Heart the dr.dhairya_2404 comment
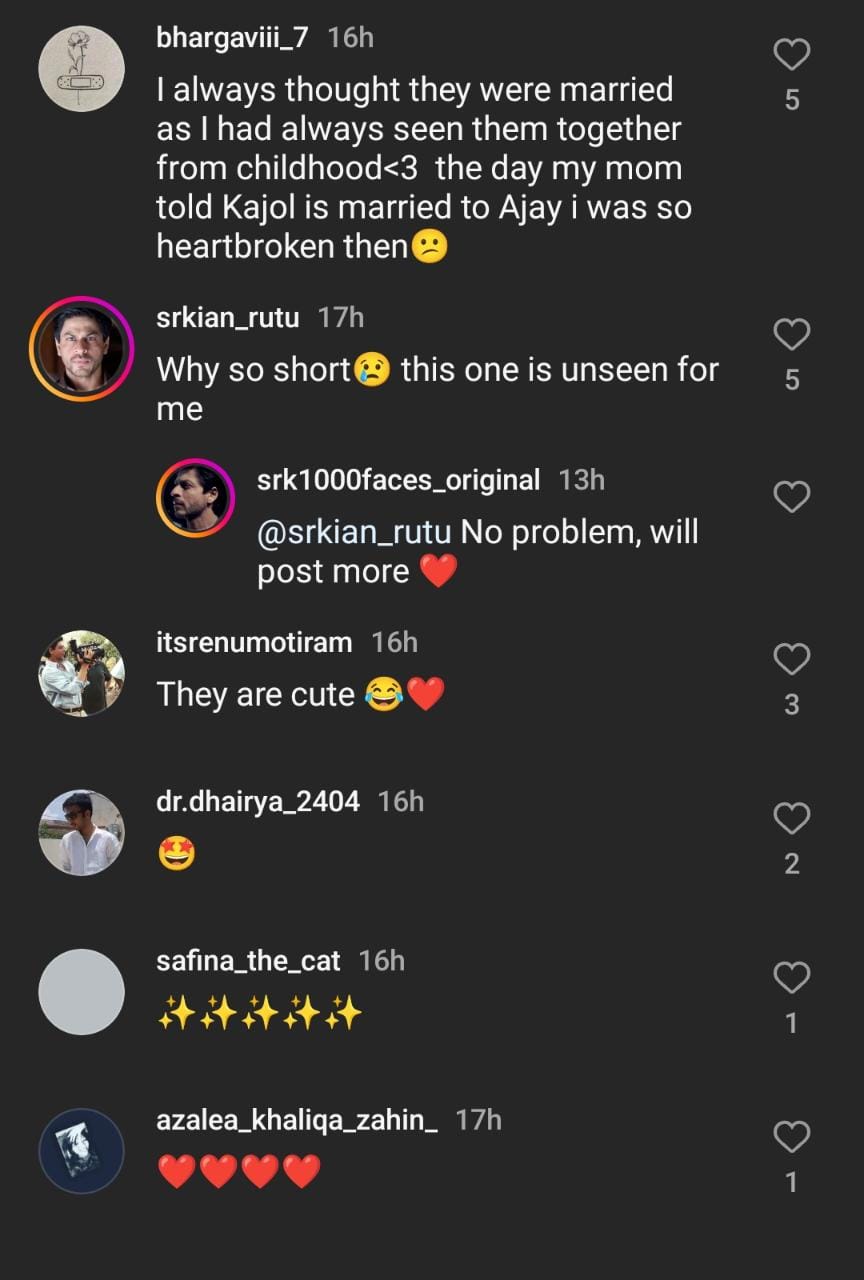Image resolution: width=864 pixels, height=1280 pixels. [791, 818]
